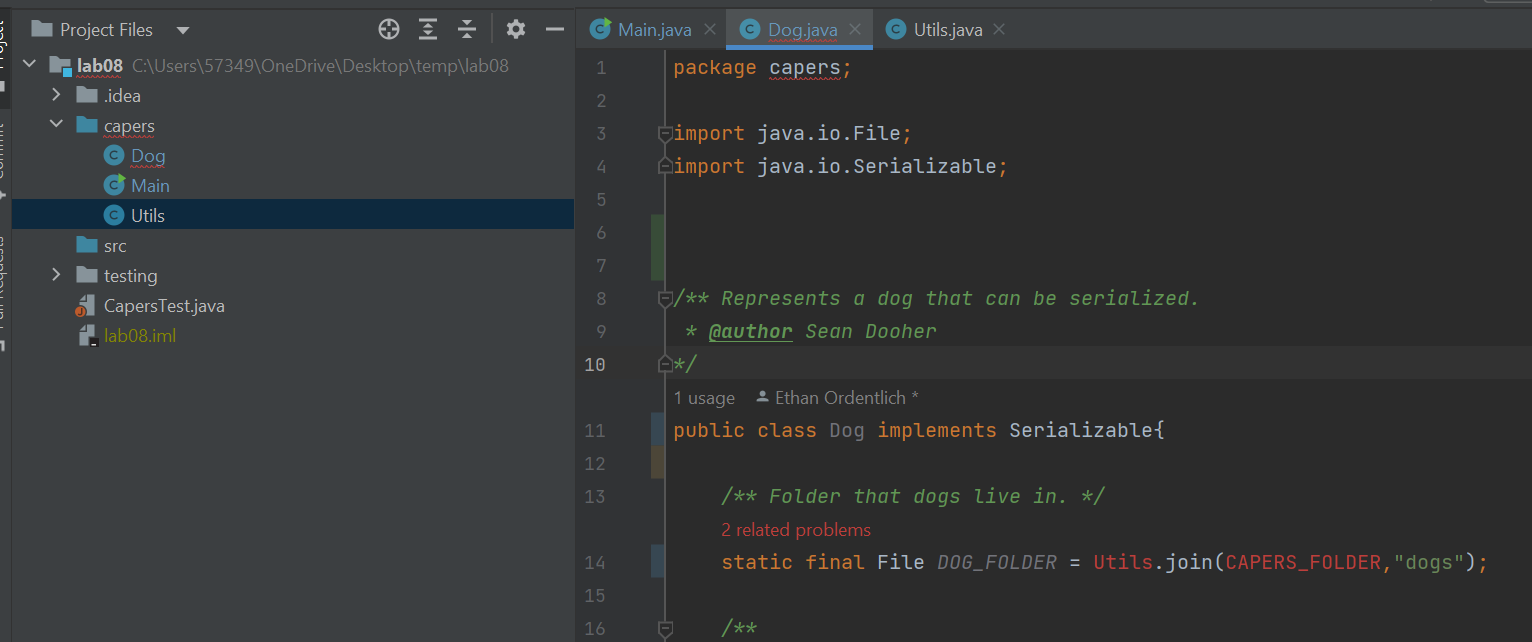The width and height of the screenshot is (1532, 642).
Task: Click the locate/select opened file crosshair icon
Action: 389,29
